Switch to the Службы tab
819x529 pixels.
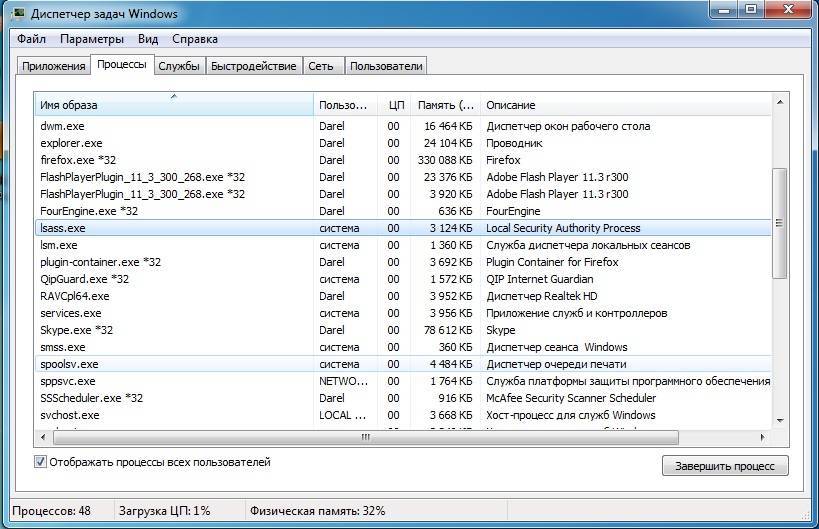[x=179, y=66]
